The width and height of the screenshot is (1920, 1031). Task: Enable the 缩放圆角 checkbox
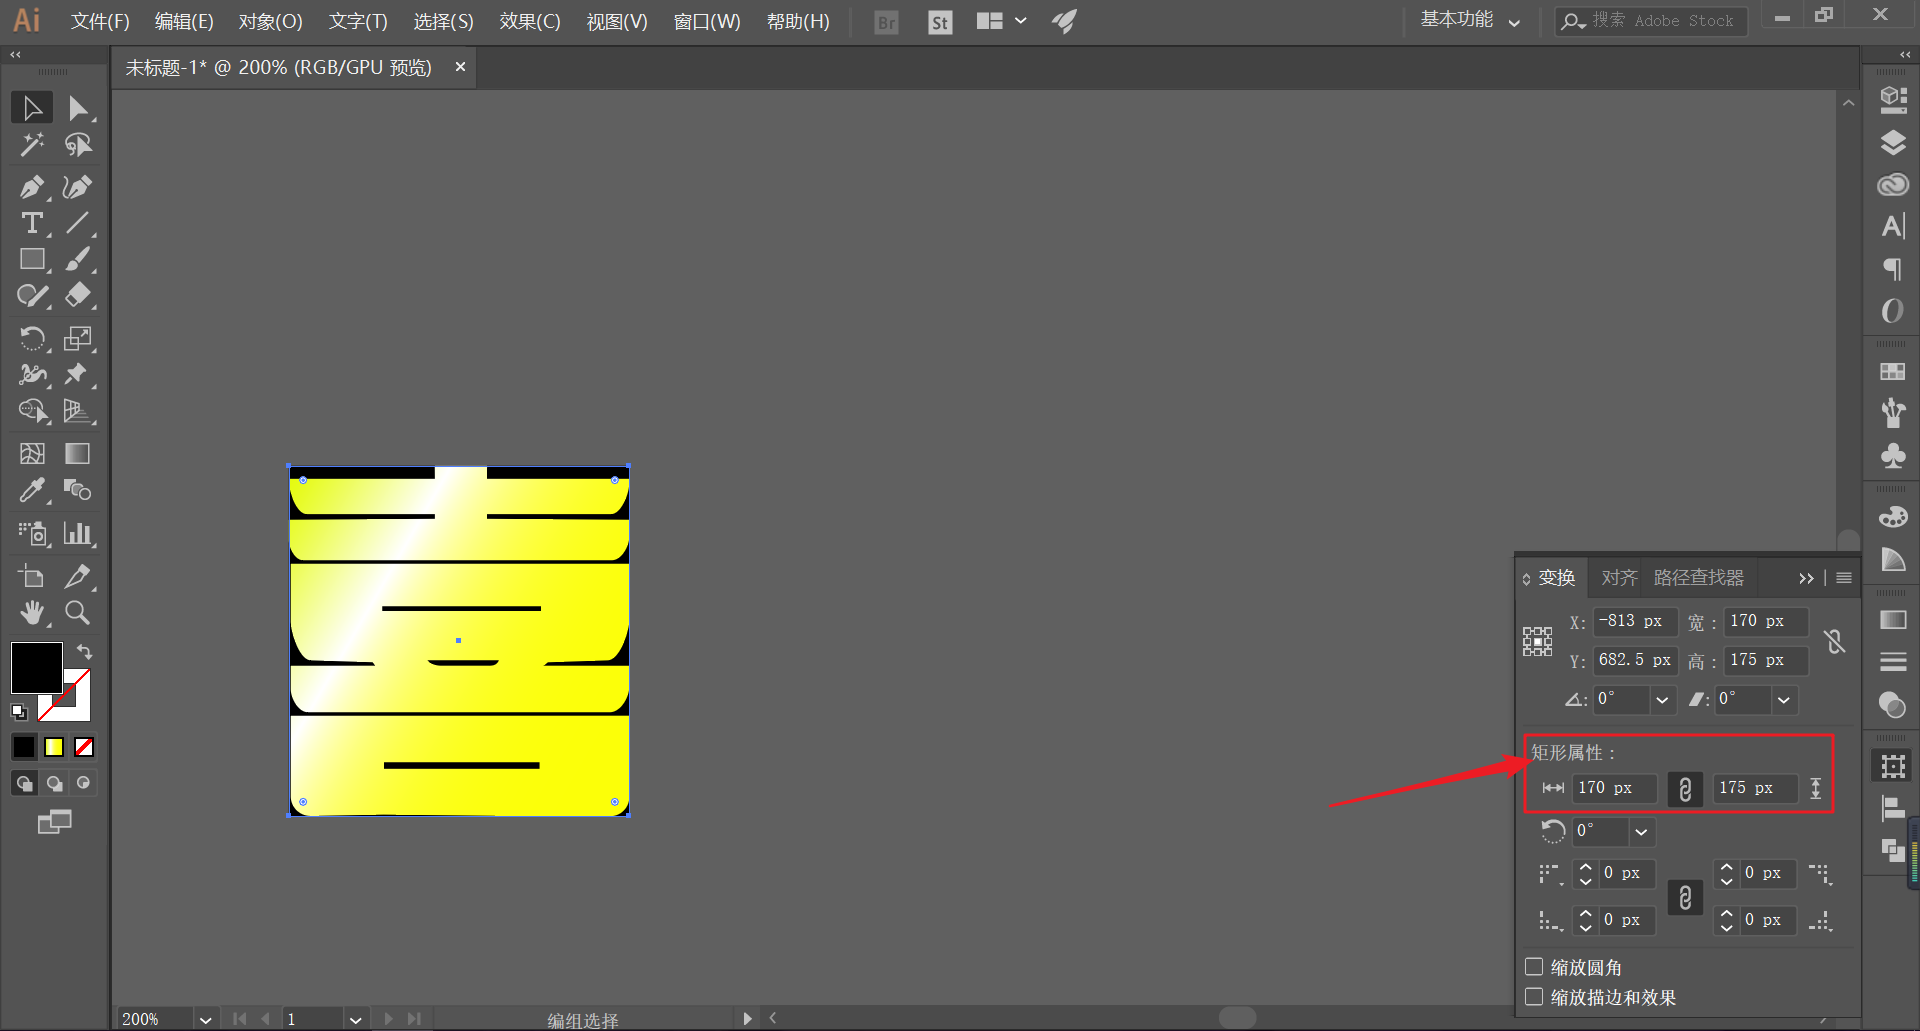(x=1534, y=967)
